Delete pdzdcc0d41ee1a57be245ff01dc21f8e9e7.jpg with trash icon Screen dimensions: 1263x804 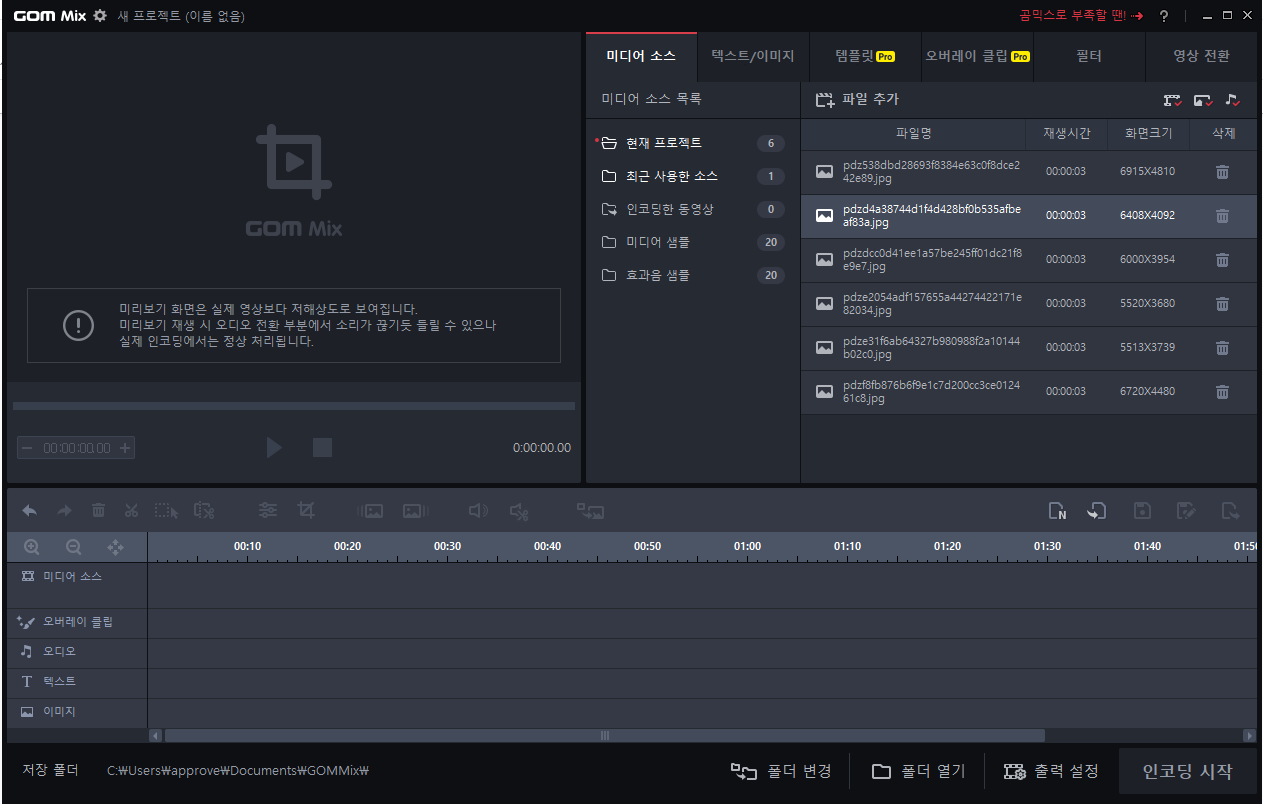[x=1222, y=260]
